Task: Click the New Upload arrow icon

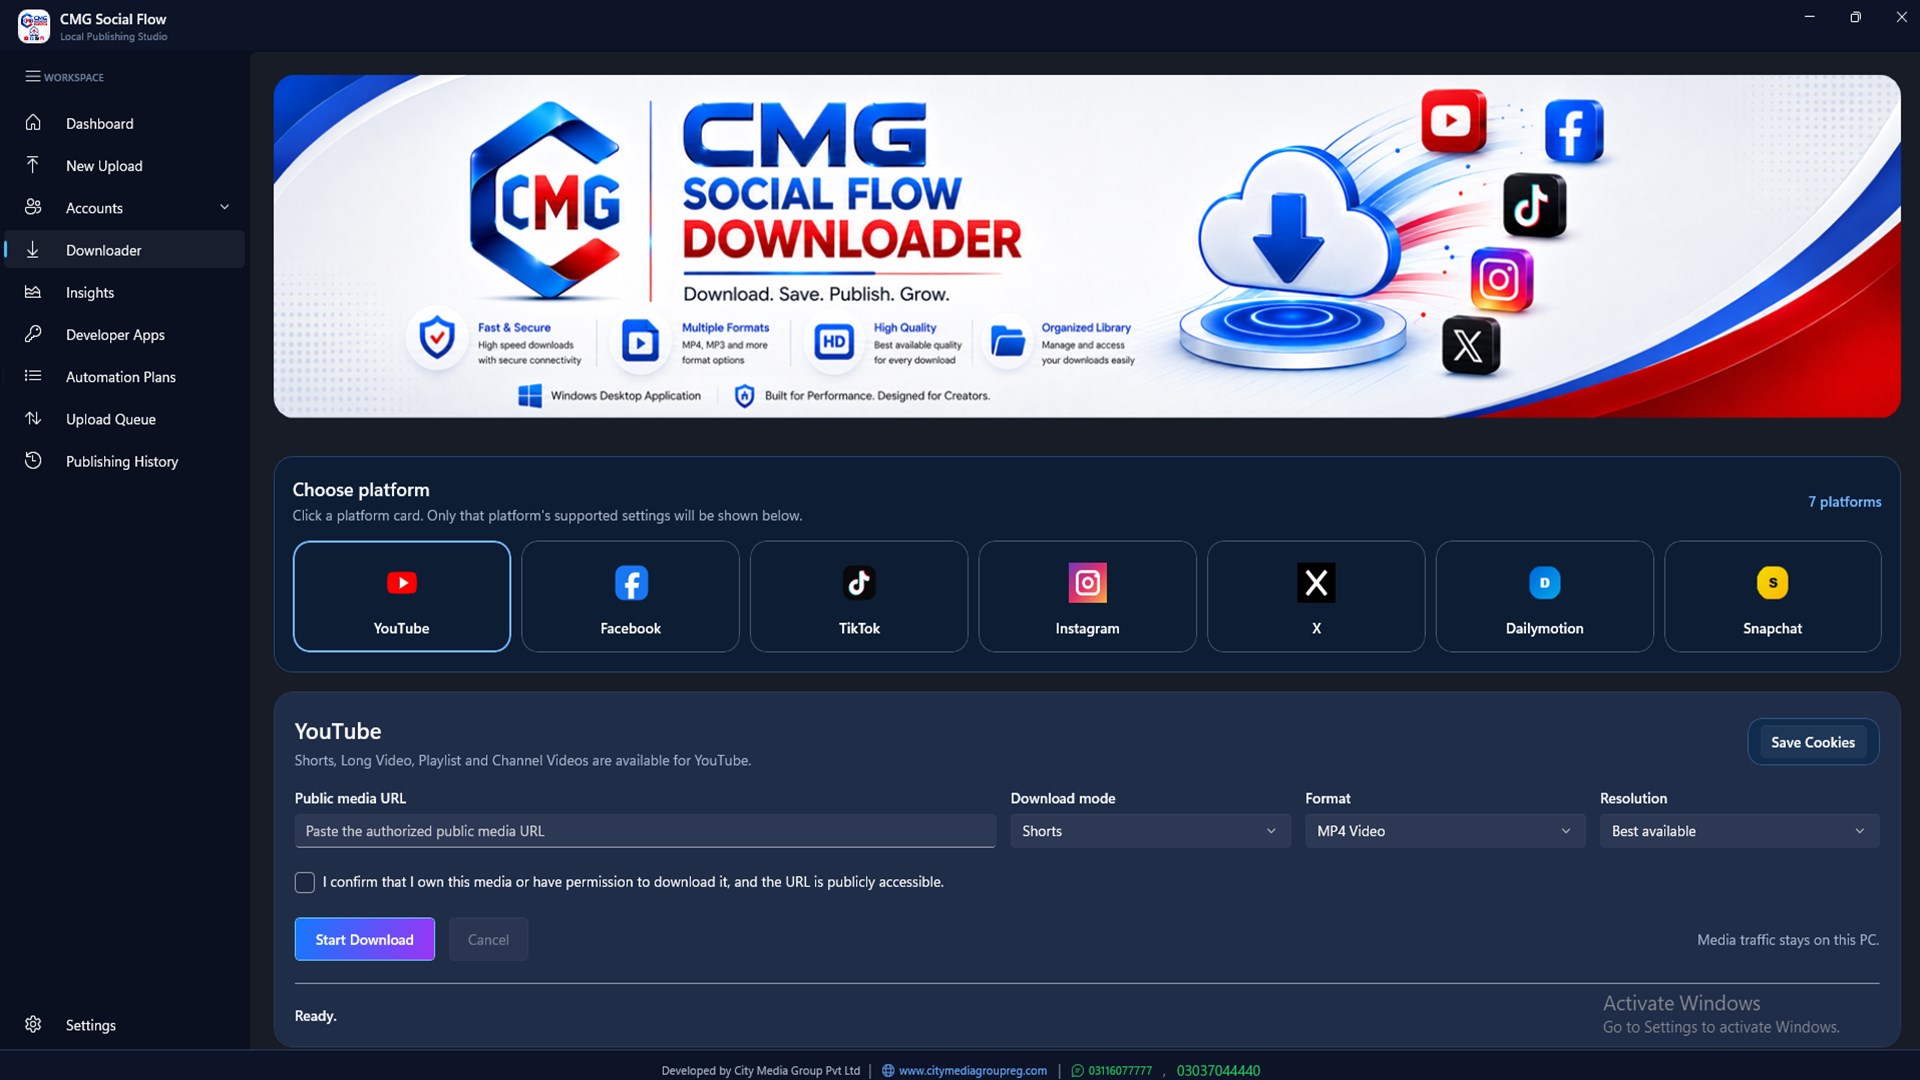Action: pyautogui.click(x=33, y=164)
